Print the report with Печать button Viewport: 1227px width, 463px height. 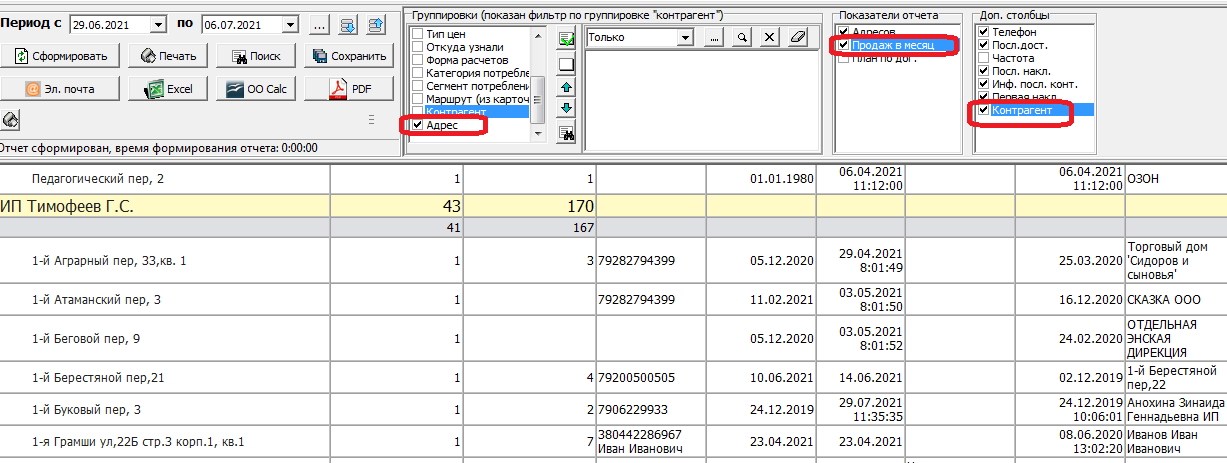168,56
